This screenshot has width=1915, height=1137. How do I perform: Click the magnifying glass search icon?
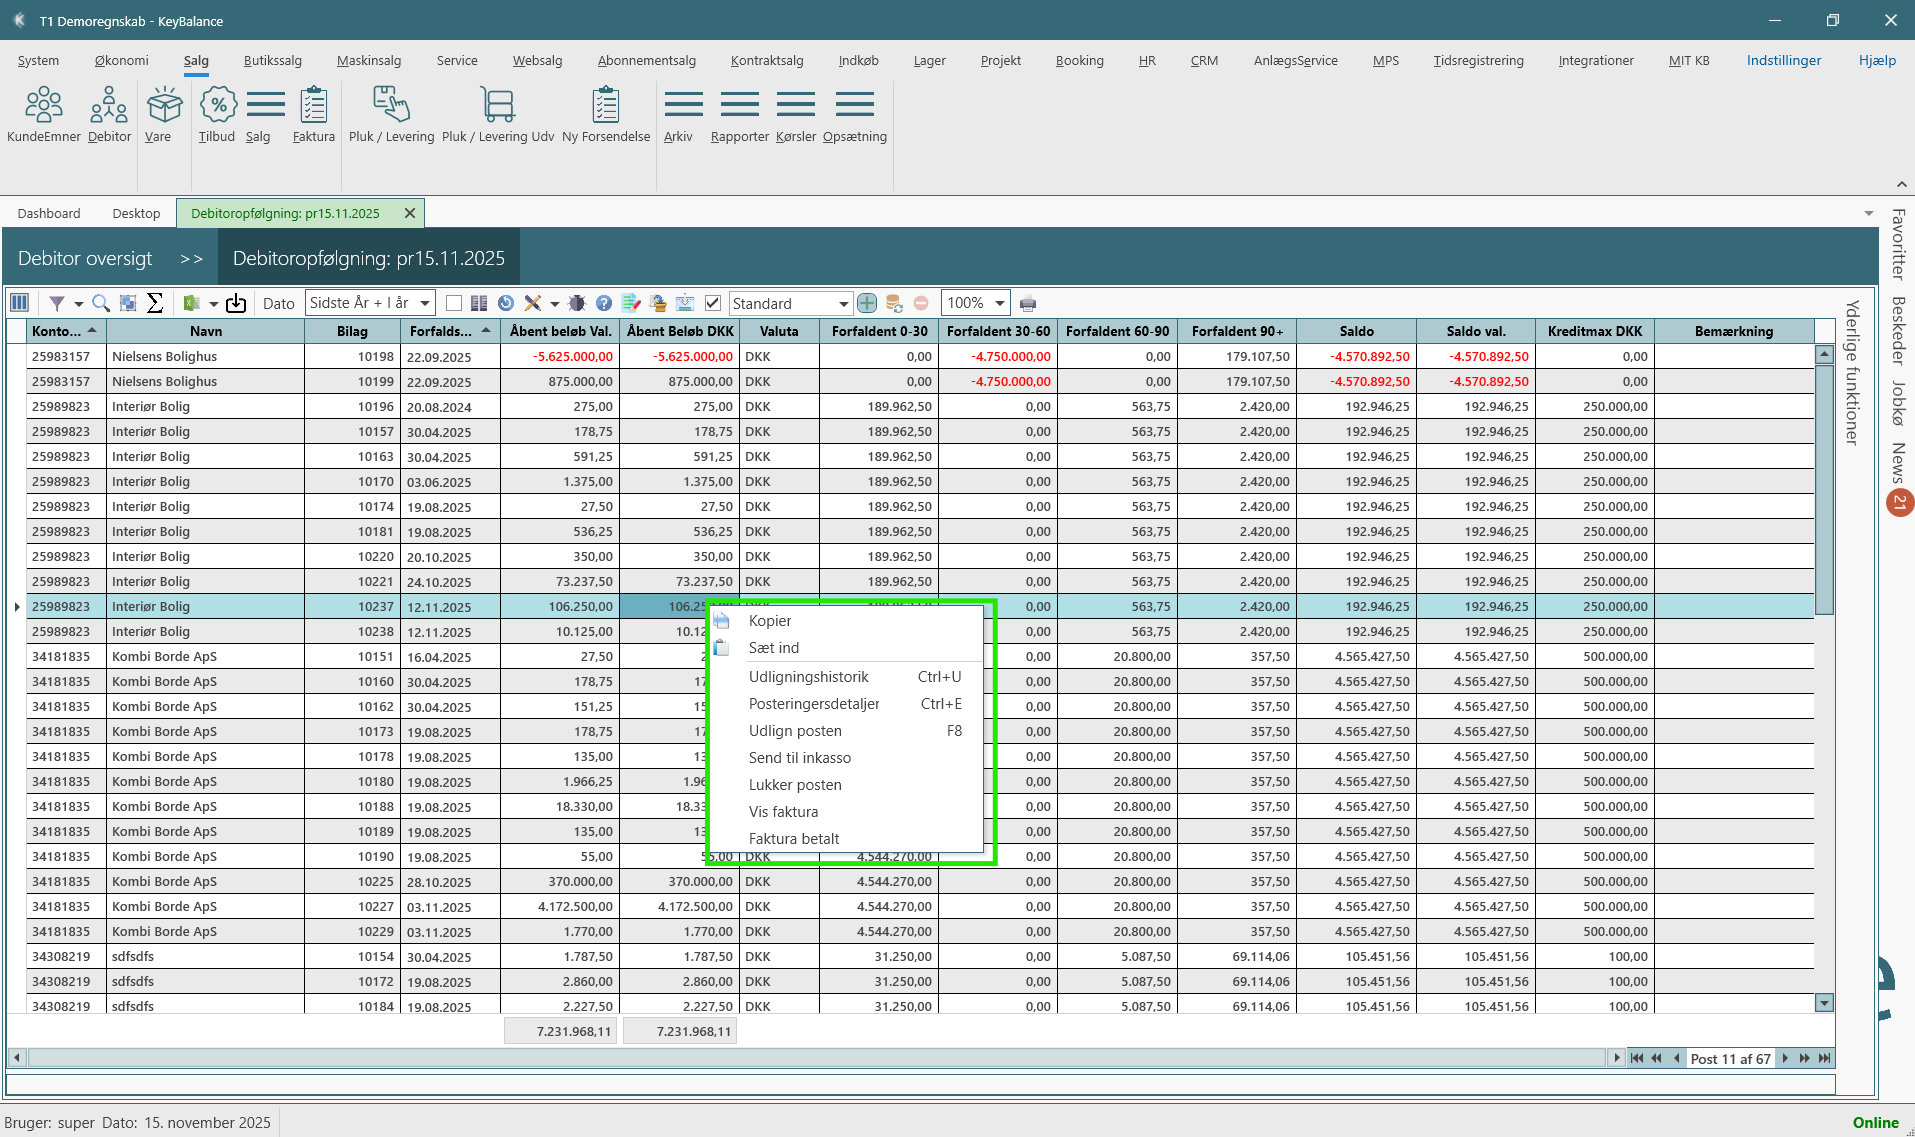101,303
